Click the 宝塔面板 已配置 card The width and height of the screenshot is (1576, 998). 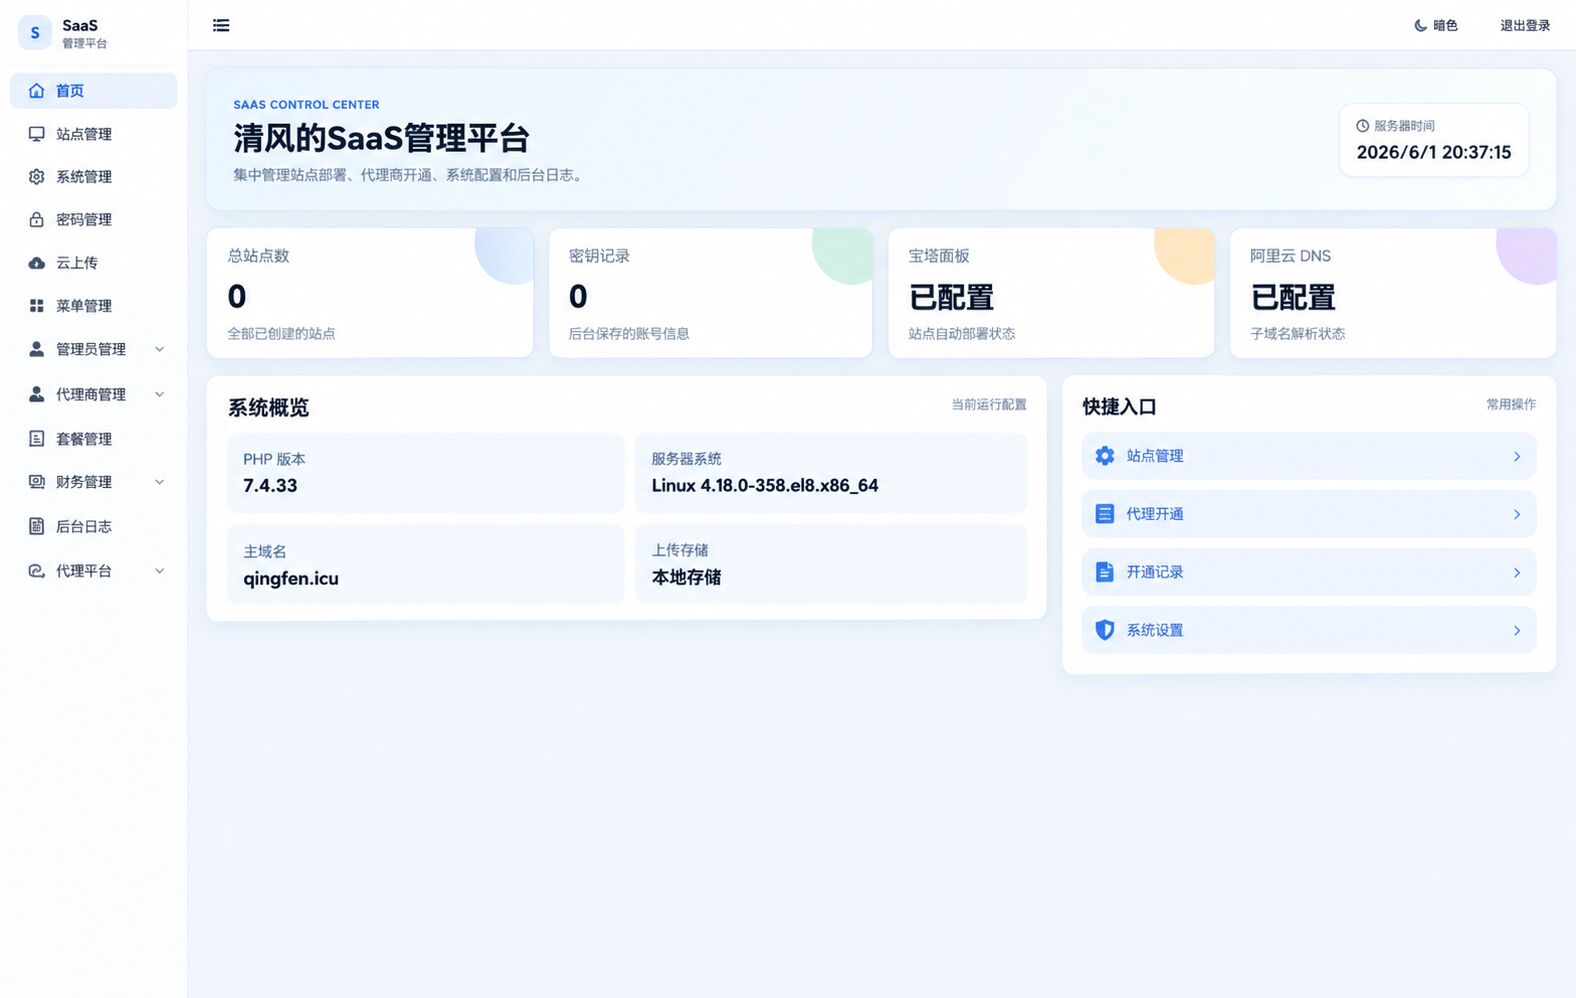[x=1052, y=293]
